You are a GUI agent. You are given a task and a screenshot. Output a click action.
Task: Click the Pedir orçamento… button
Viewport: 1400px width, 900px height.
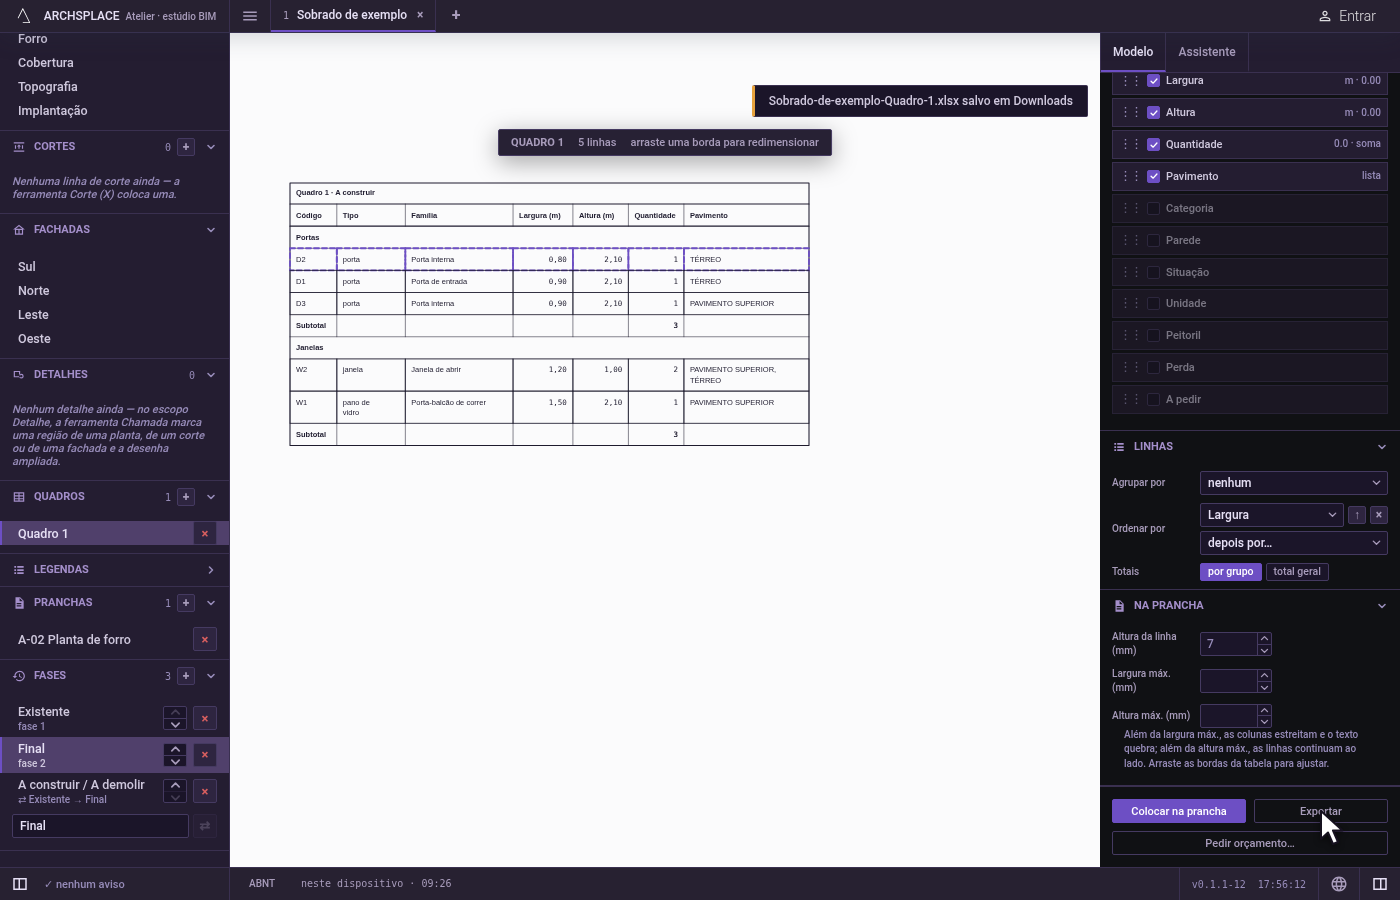[1250, 843]
